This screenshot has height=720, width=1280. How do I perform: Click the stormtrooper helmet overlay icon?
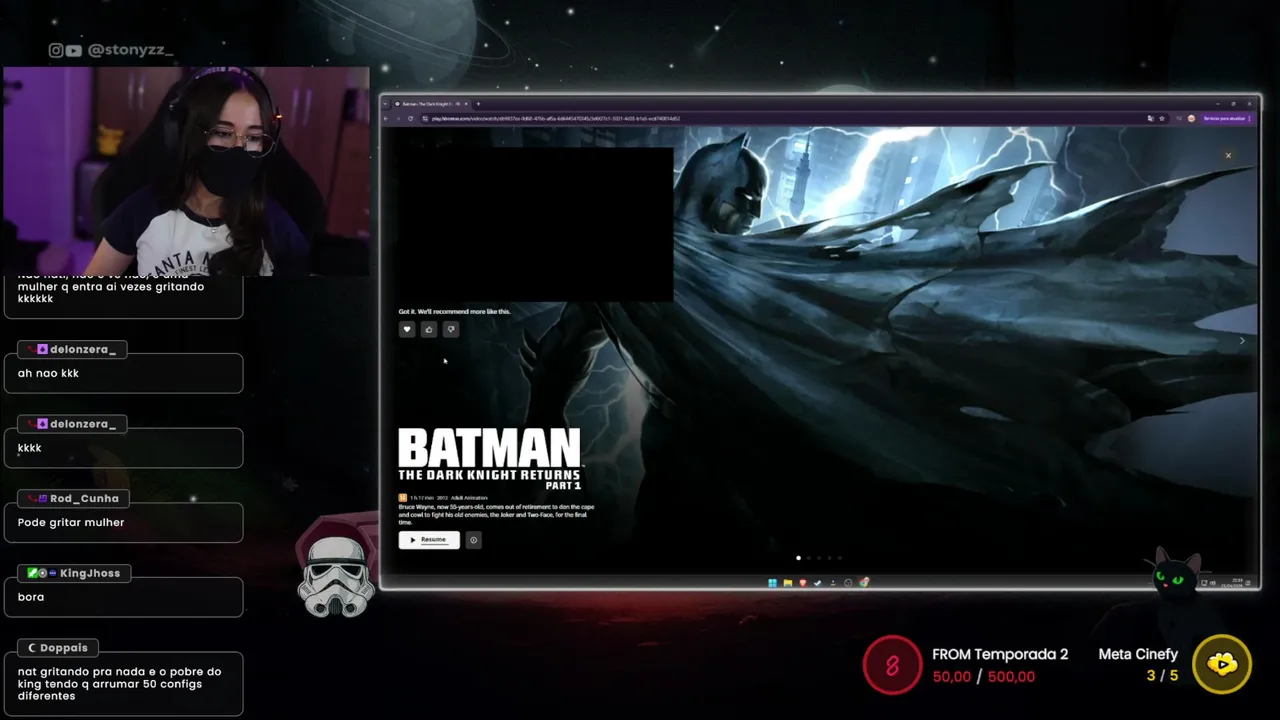(x=336, y=576)
